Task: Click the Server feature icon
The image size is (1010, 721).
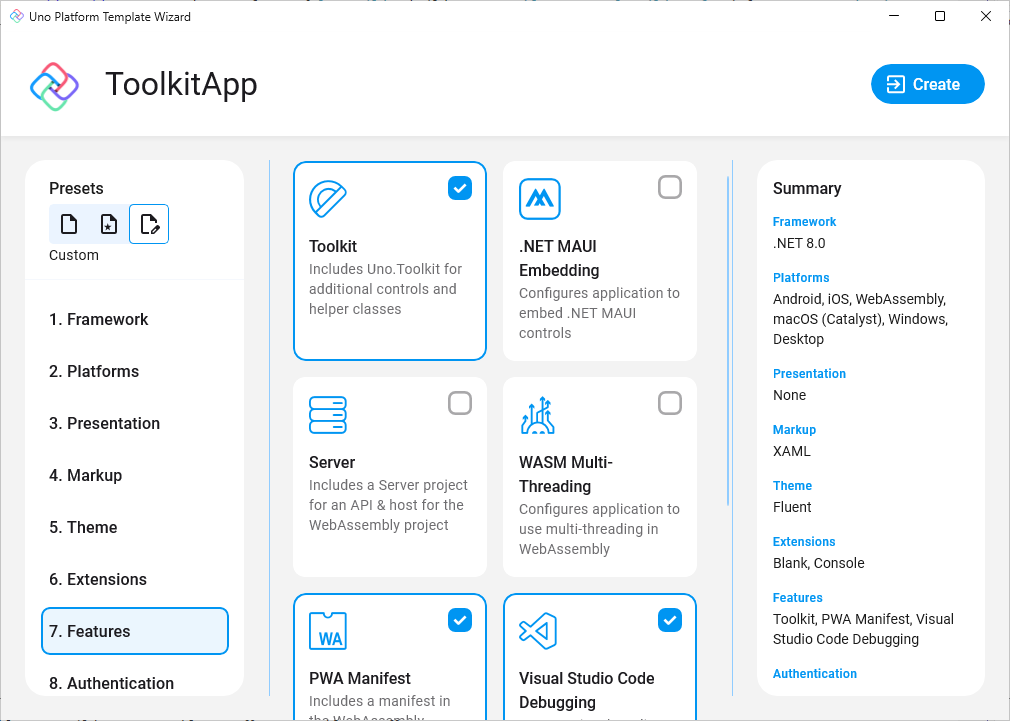Action: [329, 414]
